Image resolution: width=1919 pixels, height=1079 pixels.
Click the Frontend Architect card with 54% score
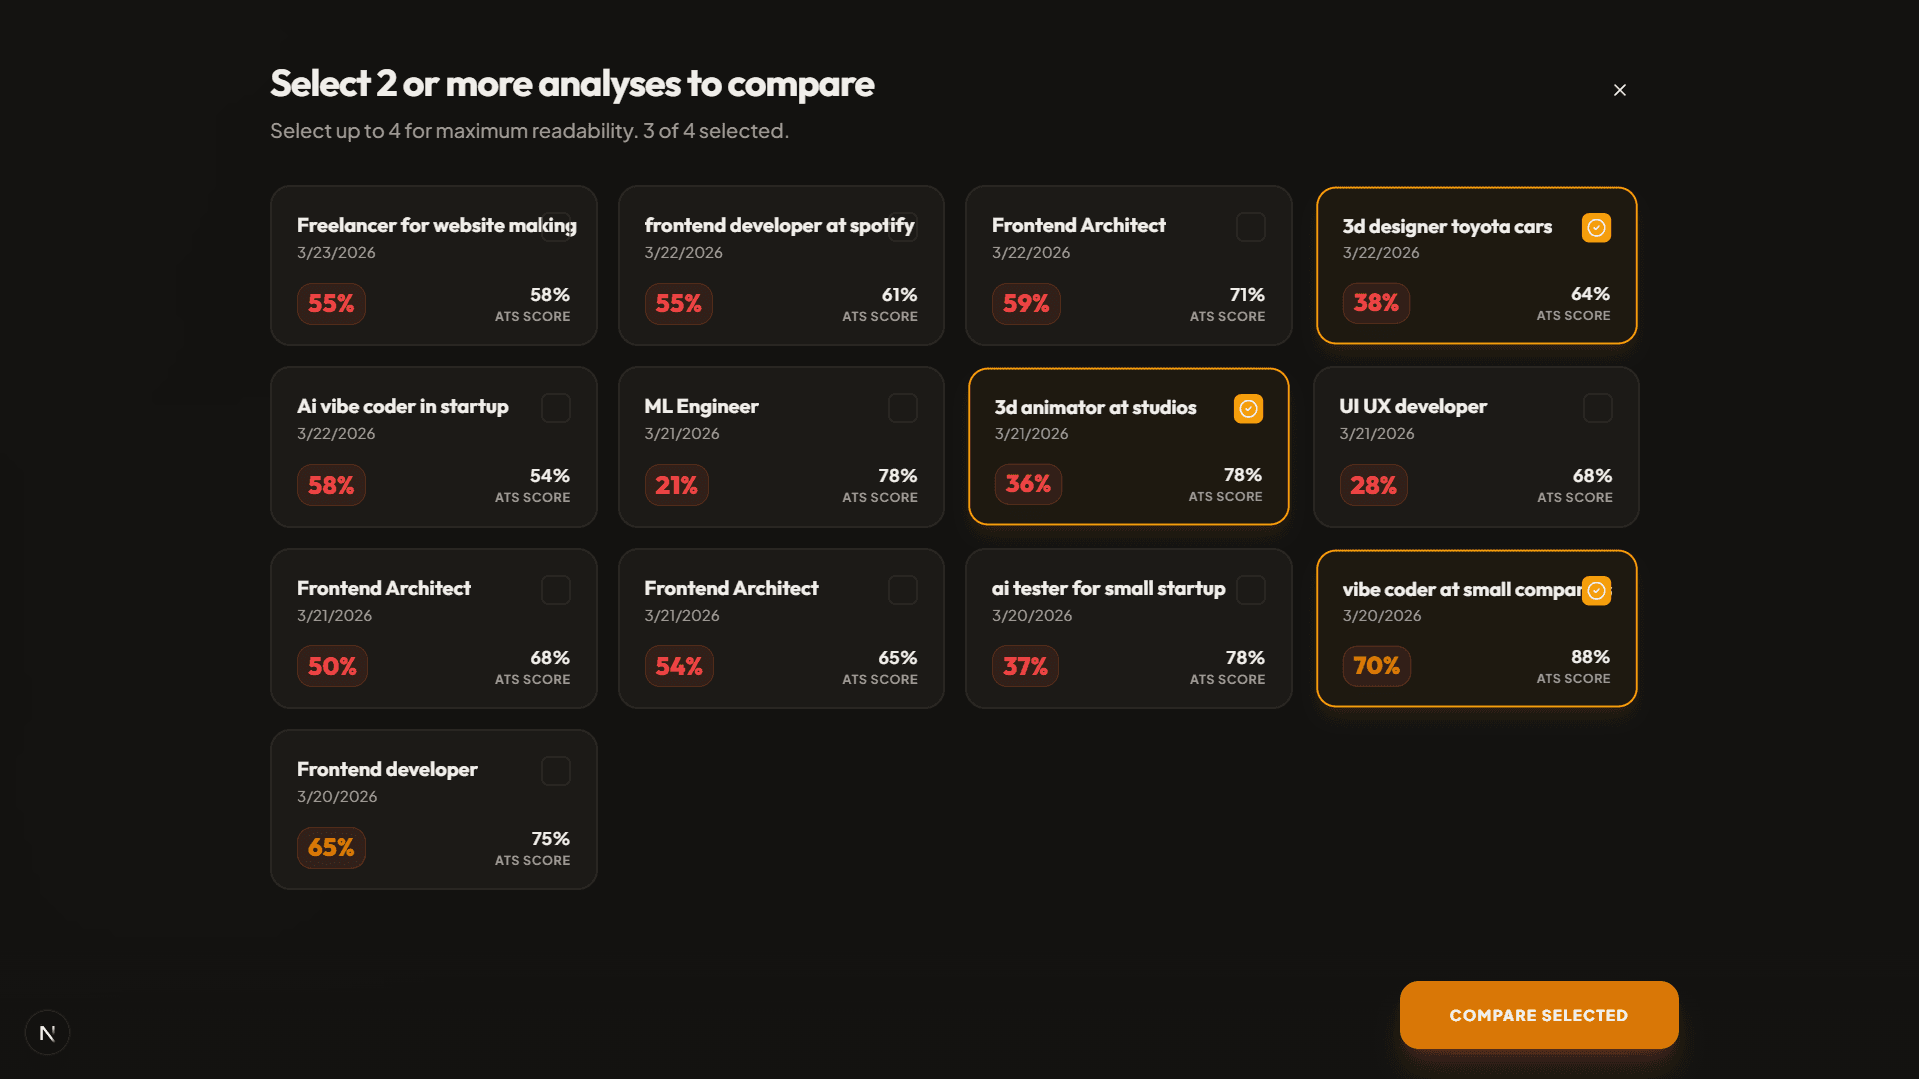[781, 628]
